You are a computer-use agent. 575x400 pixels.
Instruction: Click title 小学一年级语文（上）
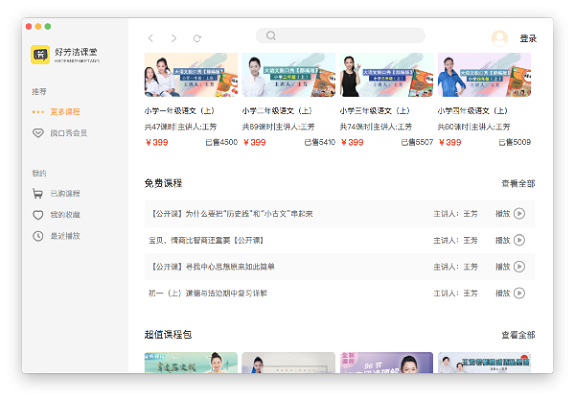tap(179, 110)
